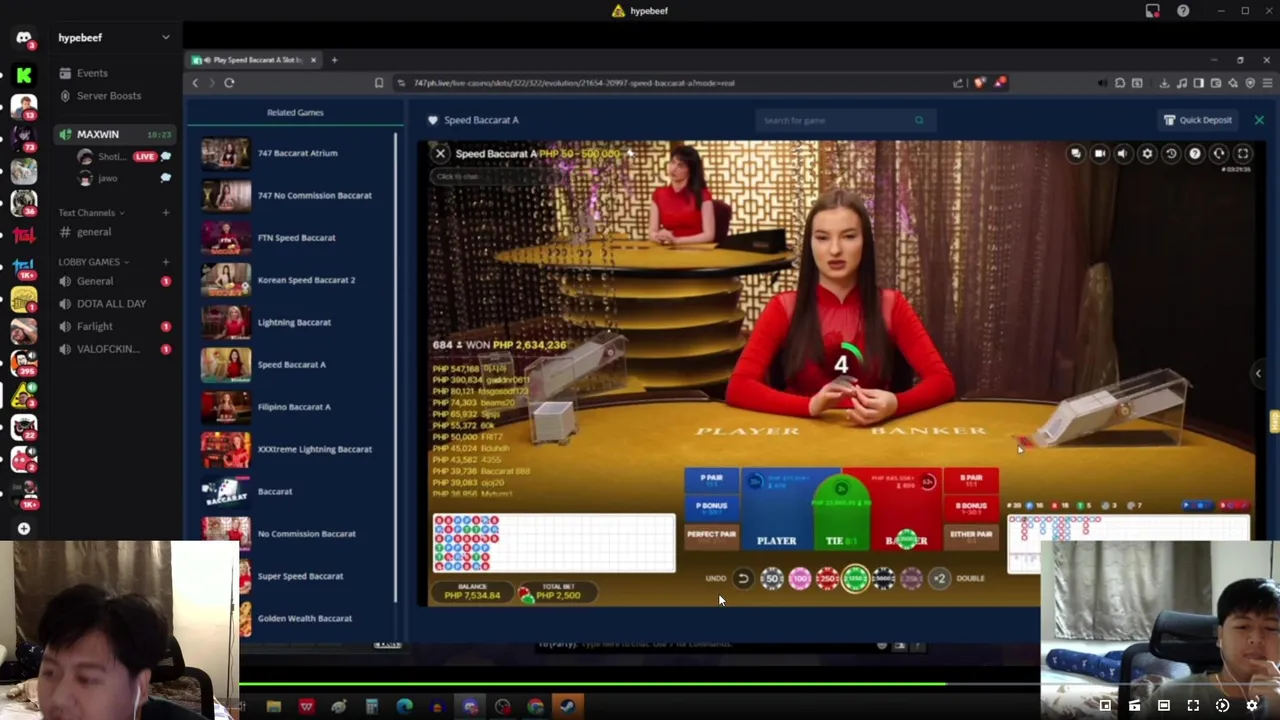Bookmark the page from address bar
This screenshot has width=1280, height=720.
click(379, 83)
